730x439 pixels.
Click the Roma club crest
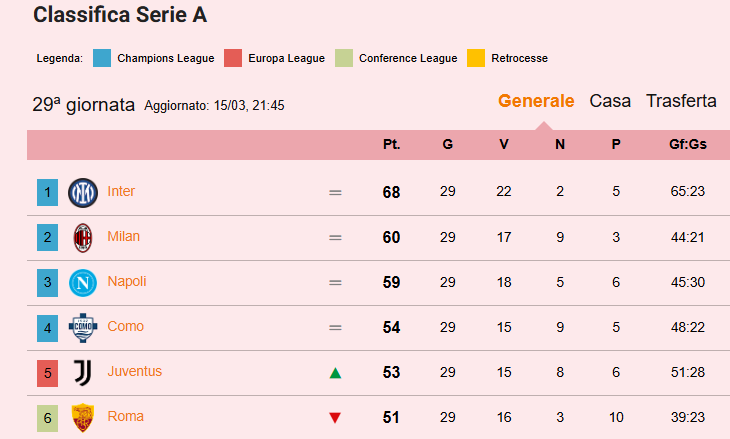82,417
